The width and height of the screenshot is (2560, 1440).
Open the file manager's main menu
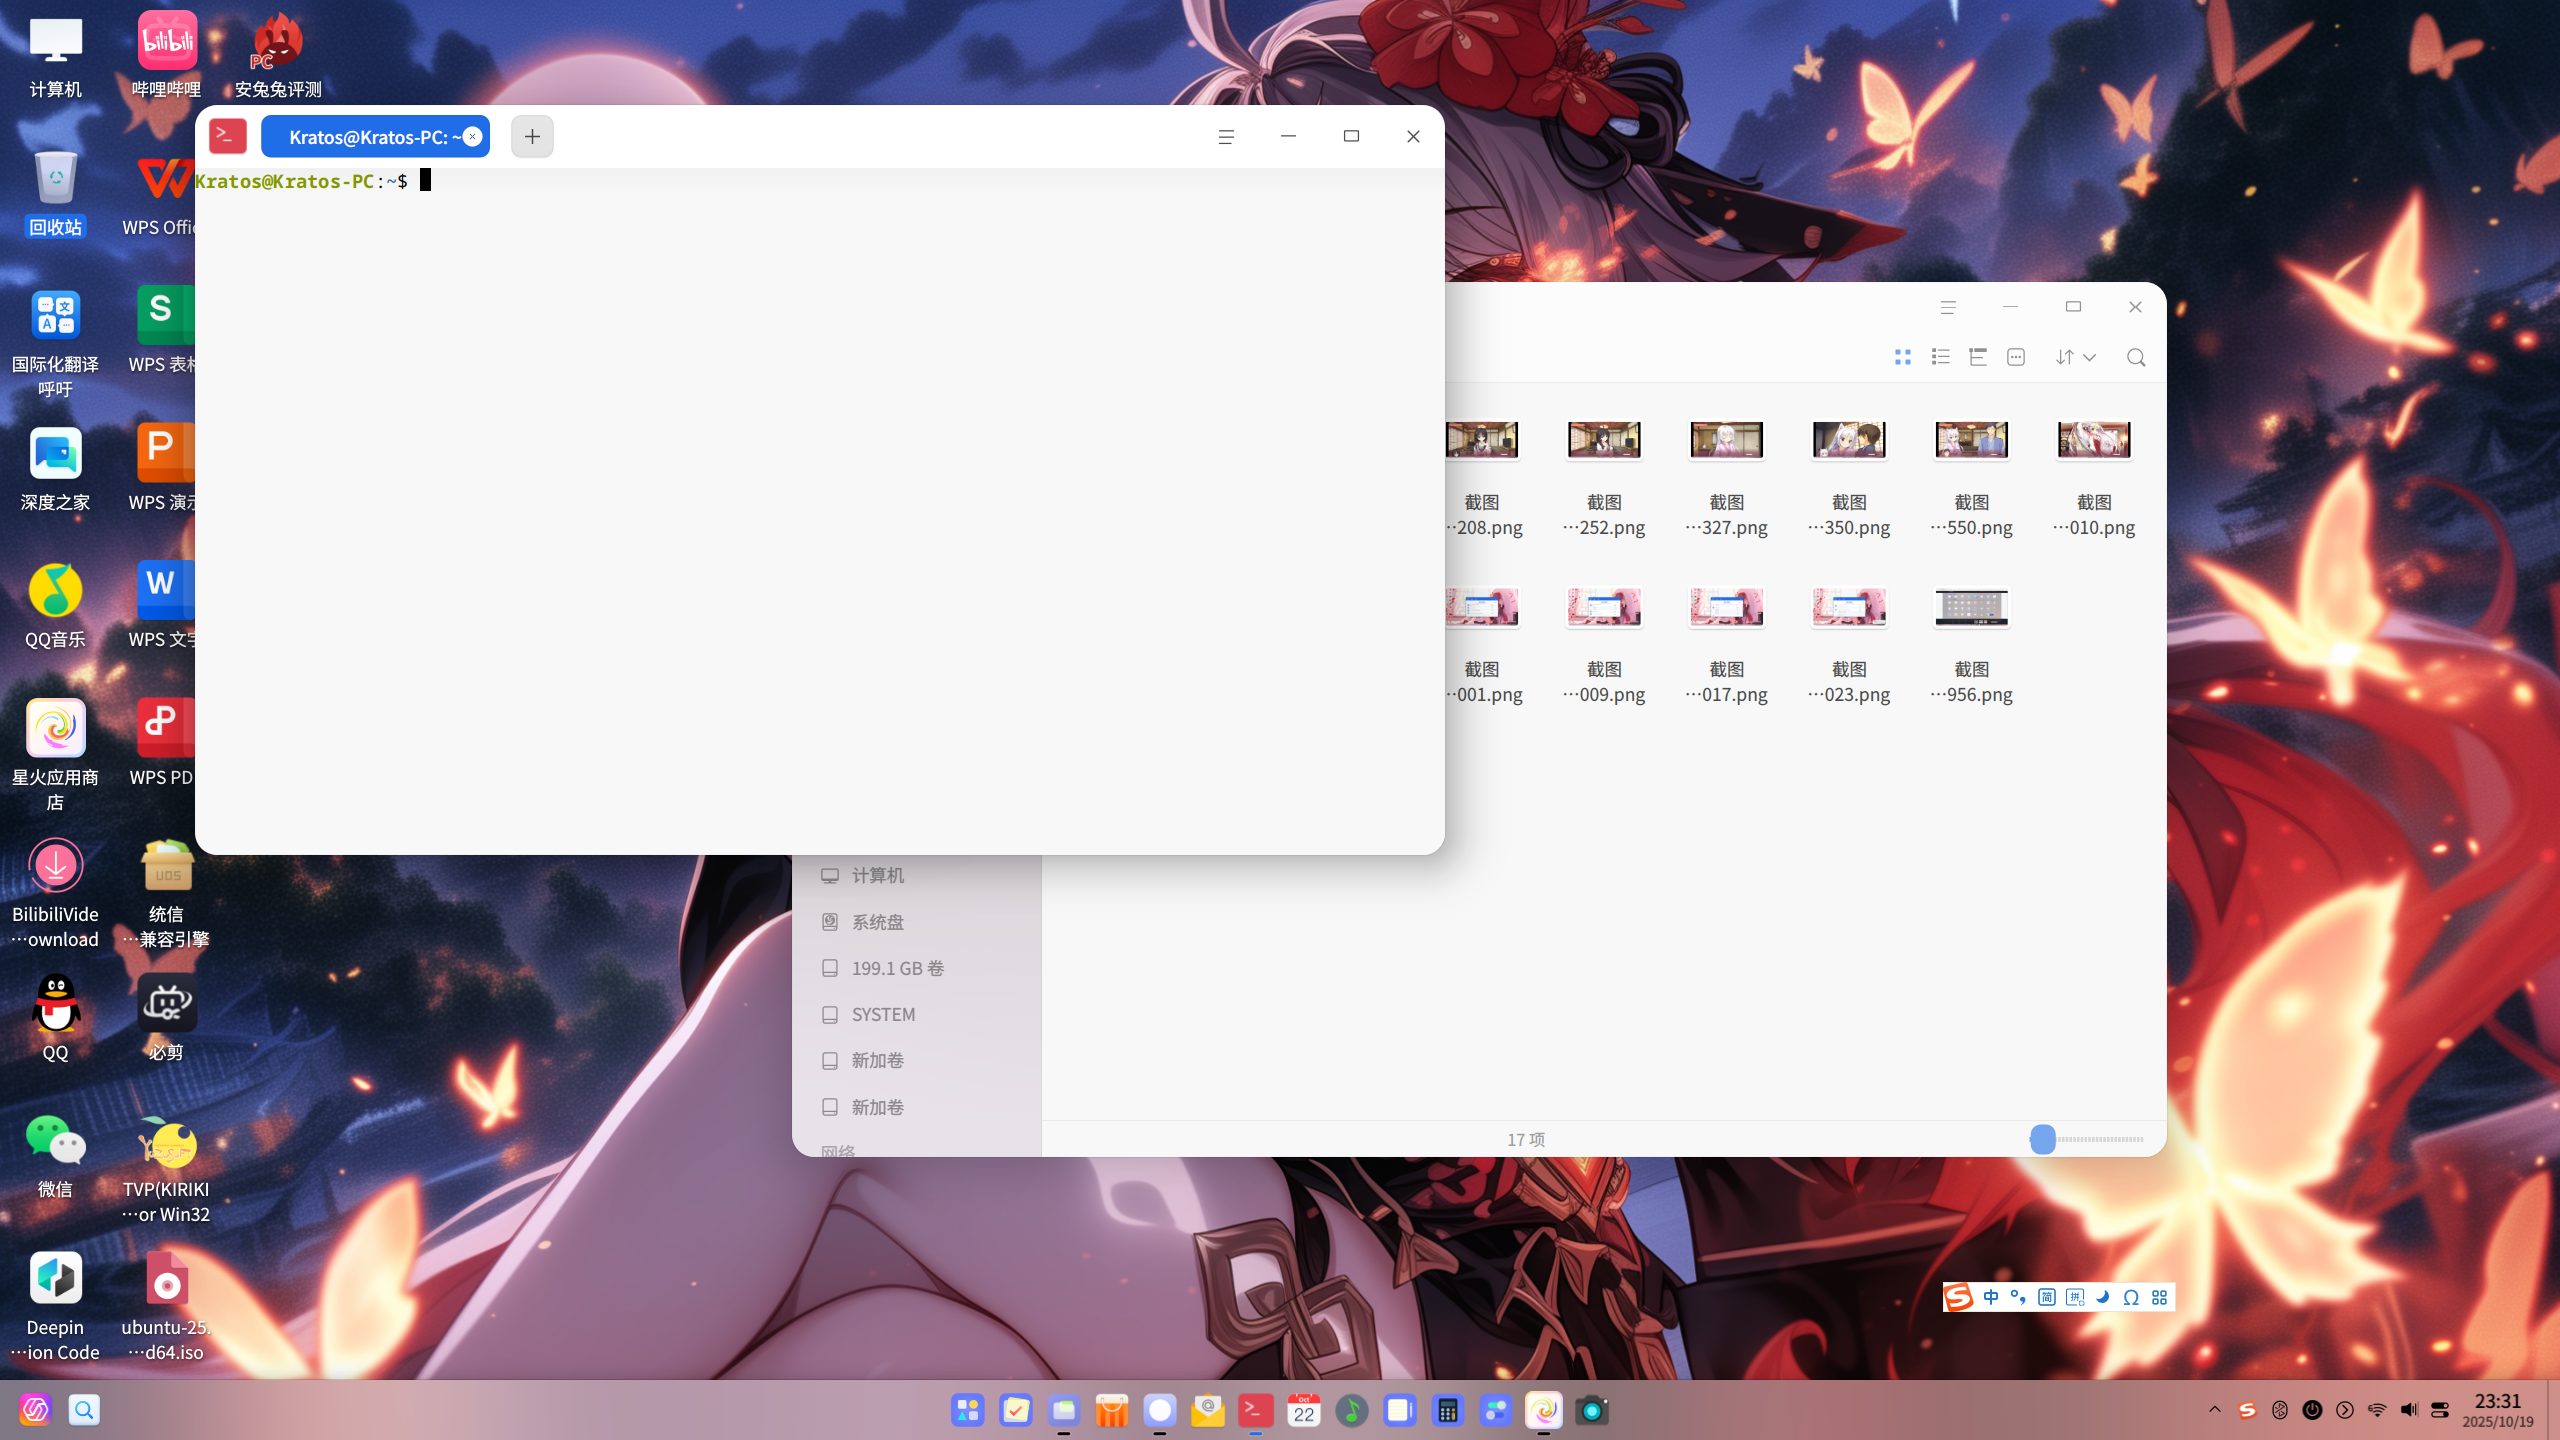[1948, 307]
